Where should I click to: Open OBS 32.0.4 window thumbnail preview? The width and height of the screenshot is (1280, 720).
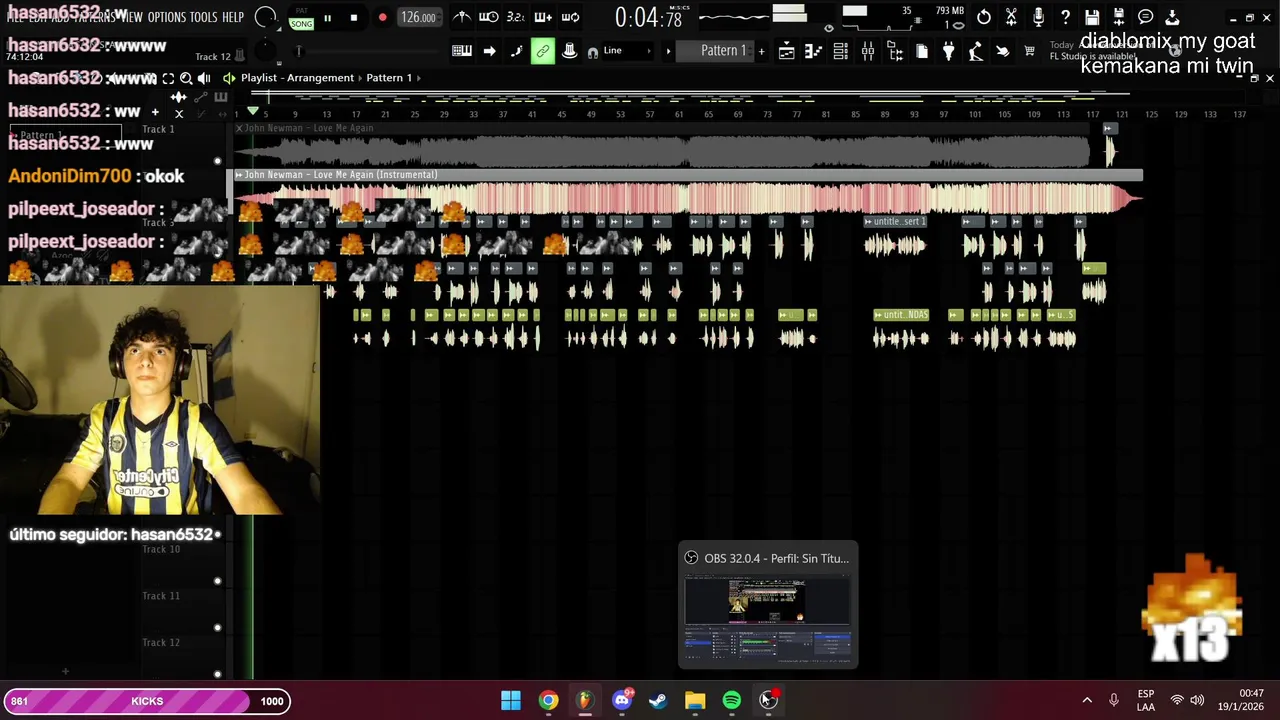[x=768, y=607]
